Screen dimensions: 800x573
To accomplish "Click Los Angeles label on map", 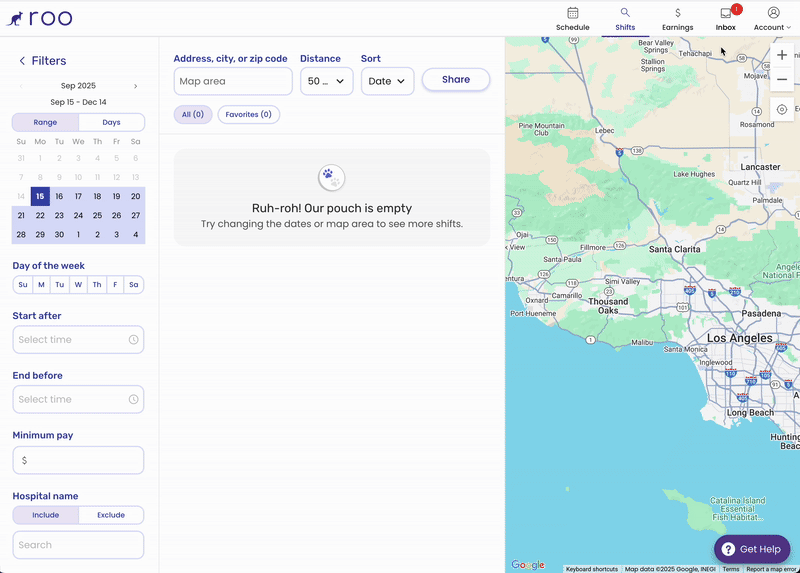I will pyautogui.click(x=739, y=338).
